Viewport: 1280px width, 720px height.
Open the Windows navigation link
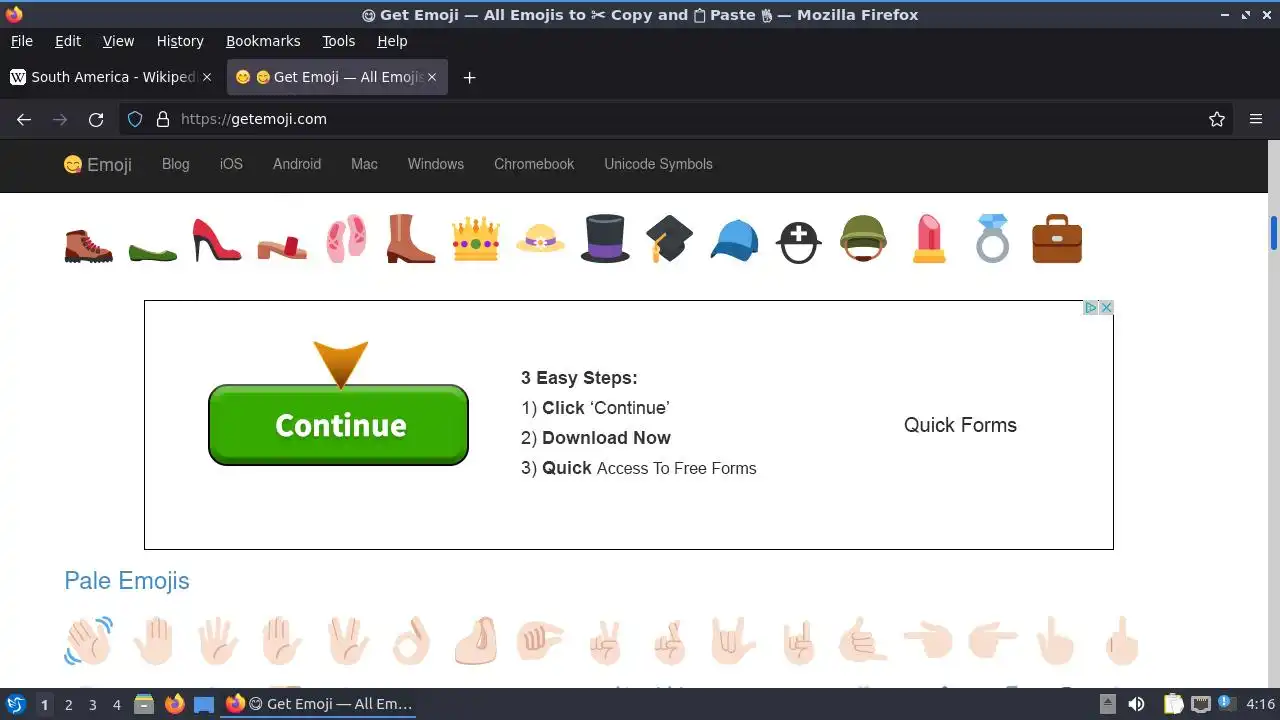click(436, 164)
